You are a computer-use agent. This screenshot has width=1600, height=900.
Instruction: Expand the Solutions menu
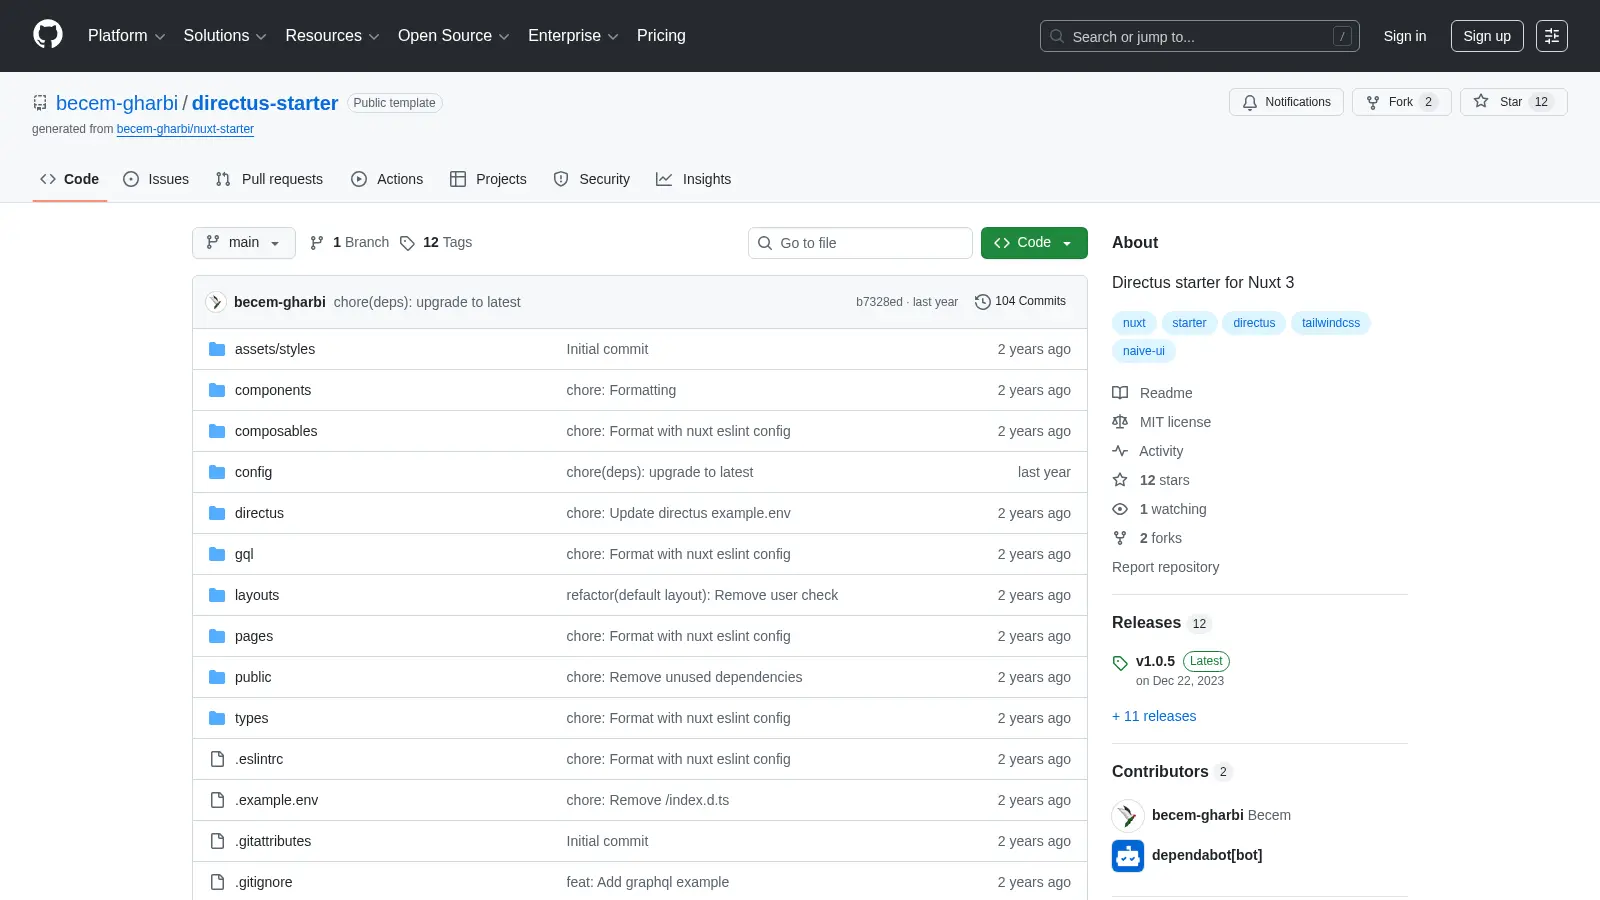tap(225, 36)
